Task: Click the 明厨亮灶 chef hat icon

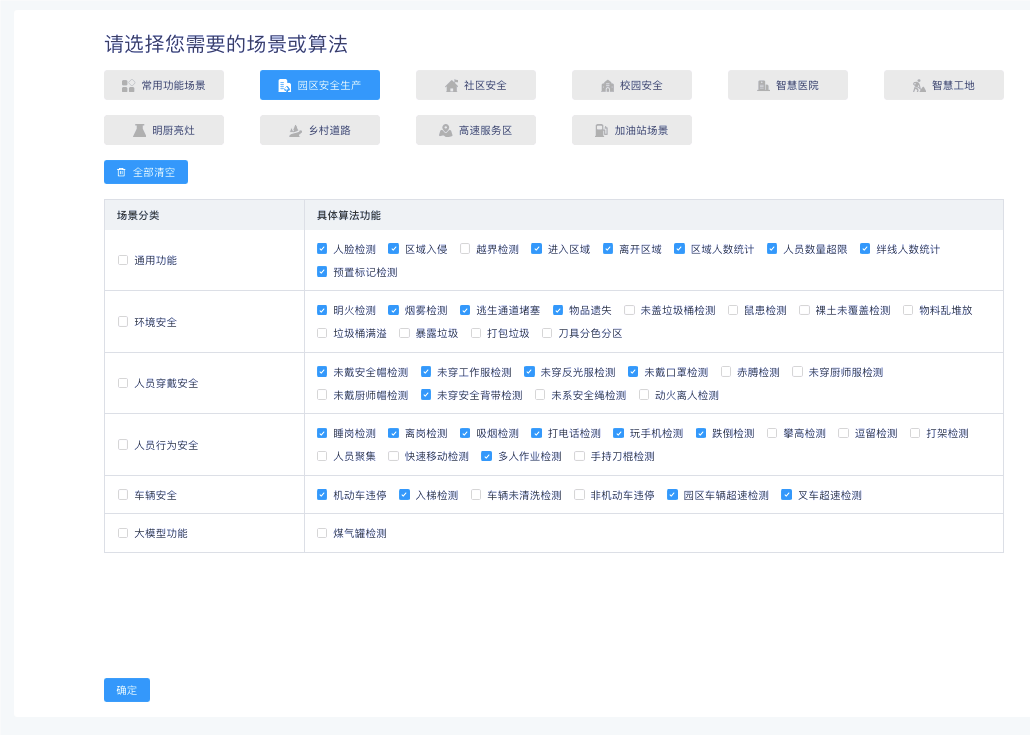Action: 139,130
